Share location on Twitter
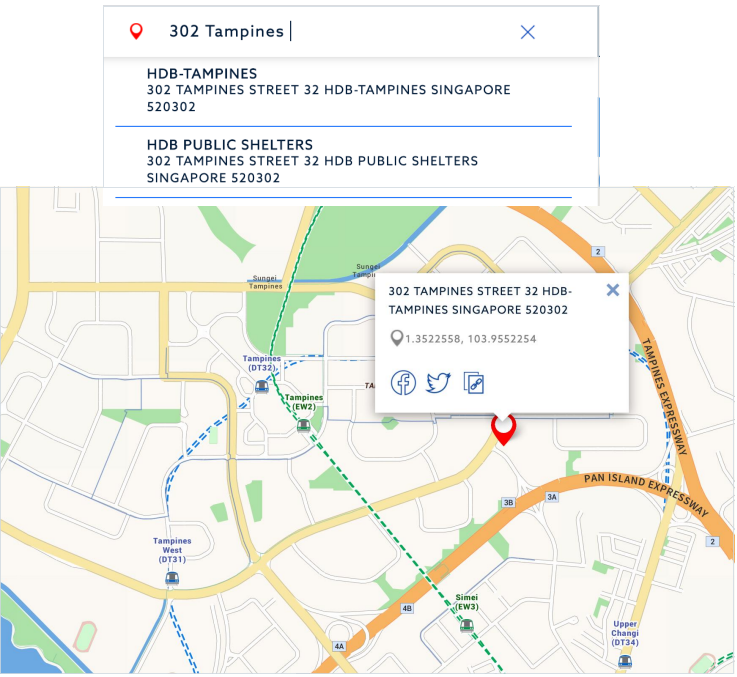737x677 pixels. coord(438,382)
